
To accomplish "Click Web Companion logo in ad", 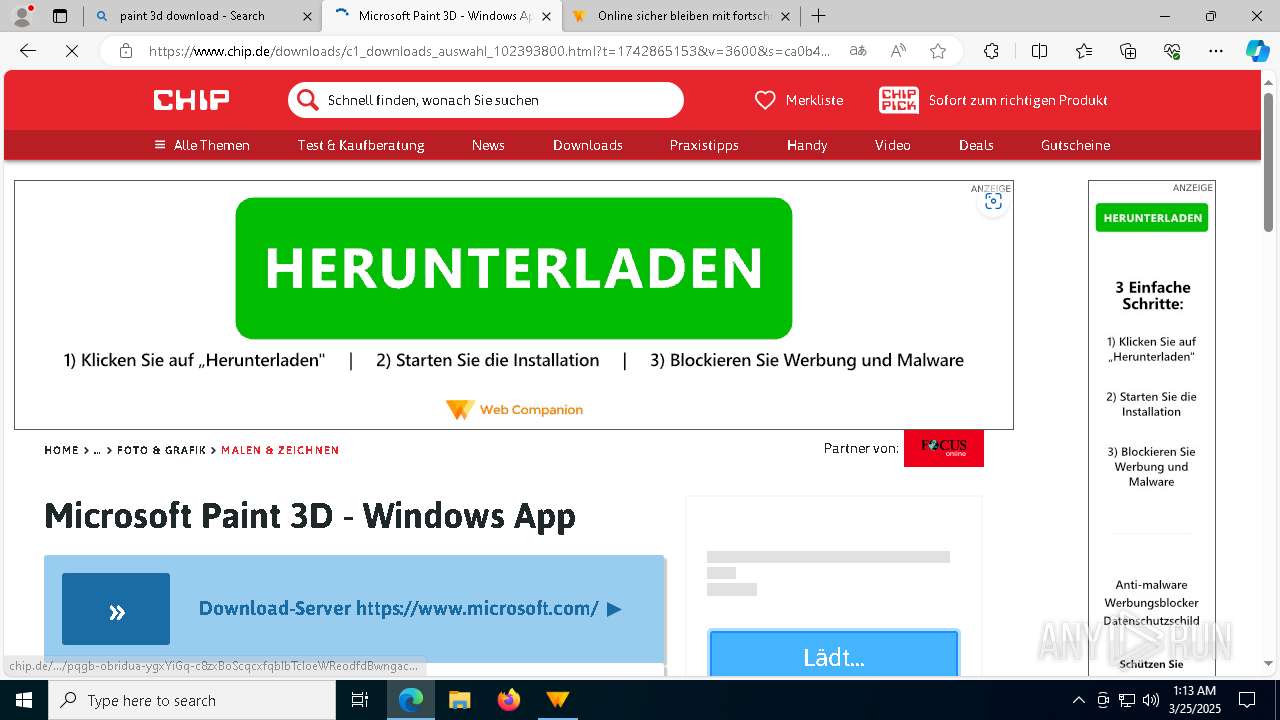I will click(514, 410).
